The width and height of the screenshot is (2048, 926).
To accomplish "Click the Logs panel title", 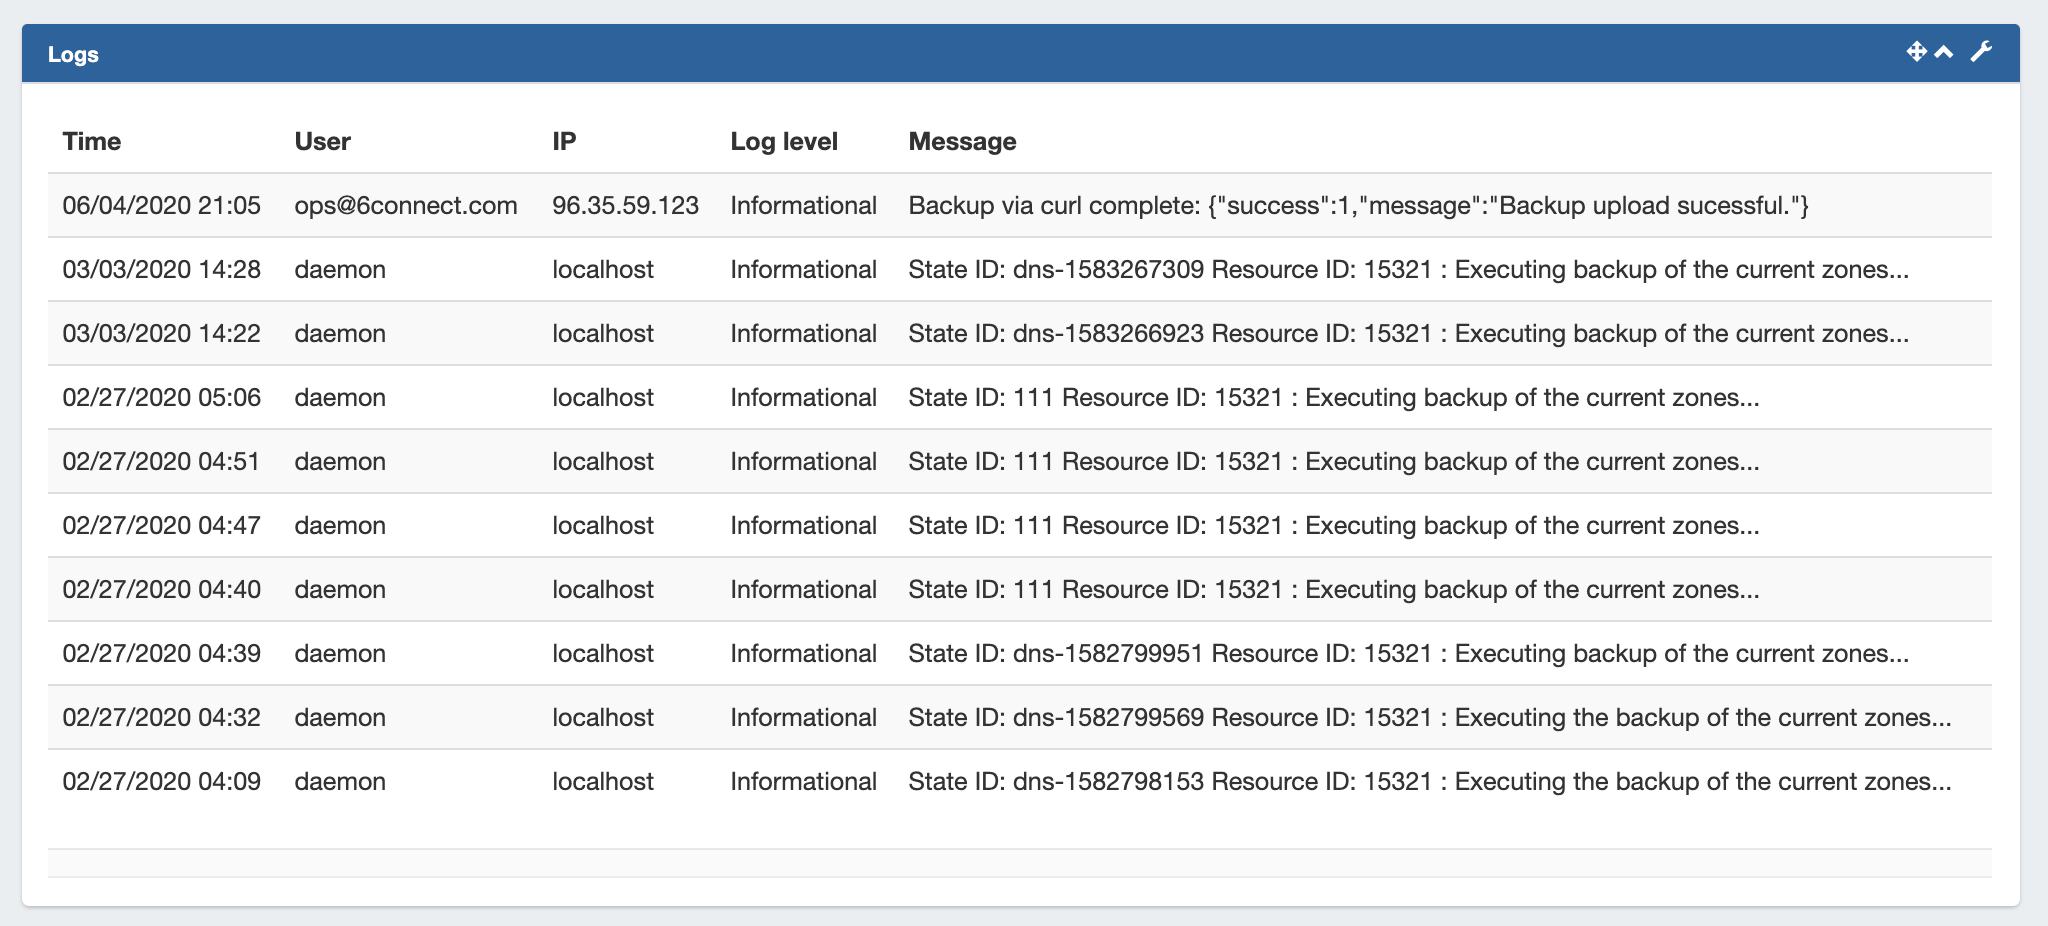I will pos(73,54).
